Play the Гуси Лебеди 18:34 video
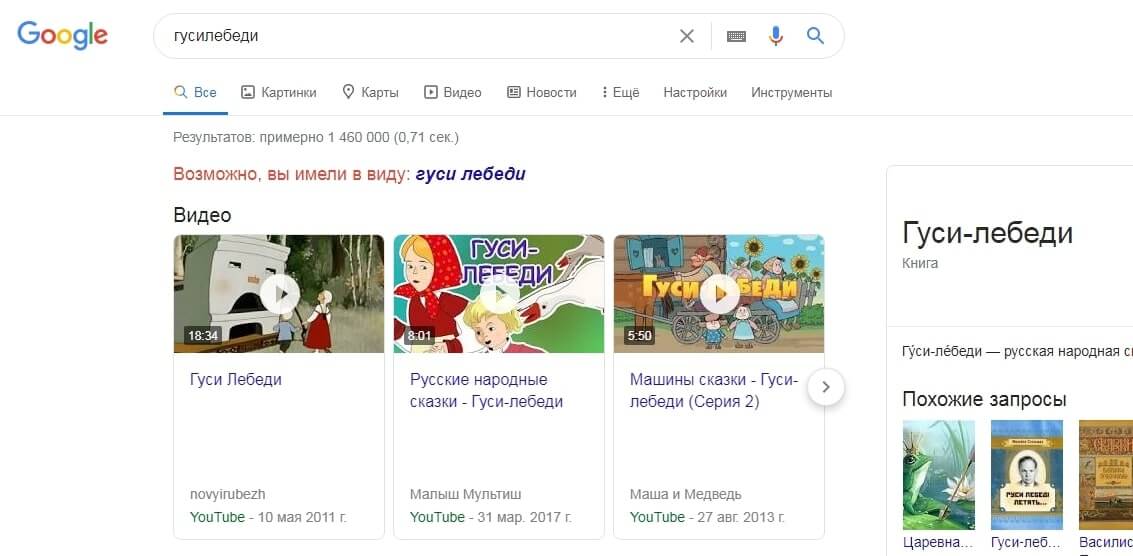 [x=279, y=294]
